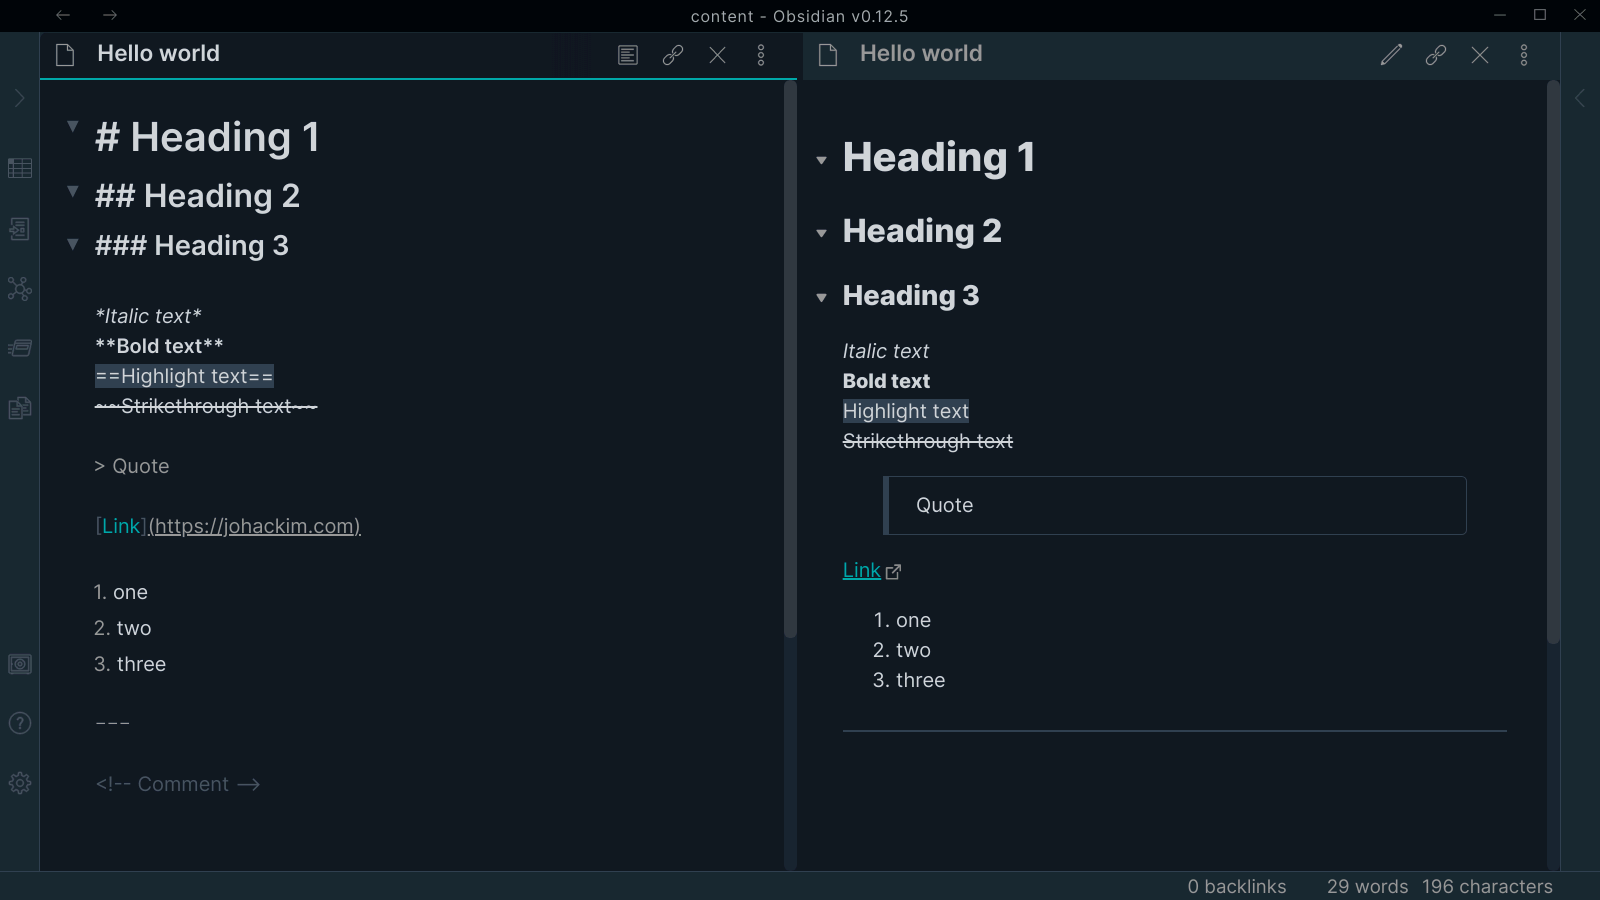
Task: Click '[Link]' text in editor
Action: pyautogui.click(x=121, y=526)
